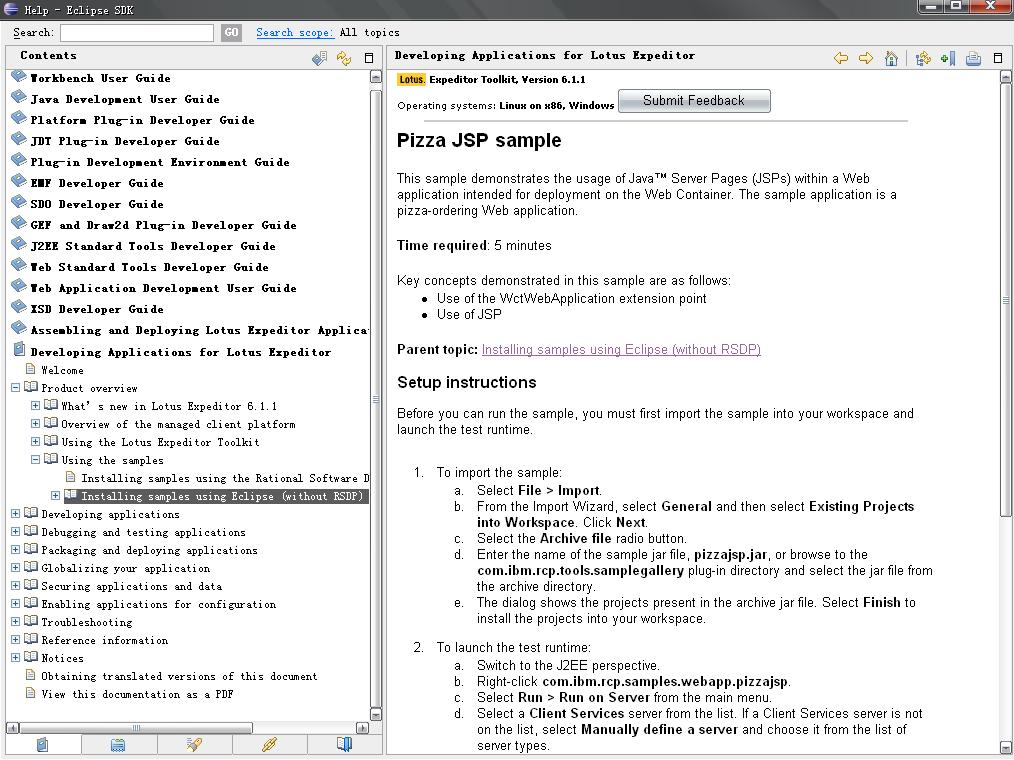Go forward with the yellow right arrow
The width and height of the screenshot is (1014, 760).
click(x=865, y=58)
